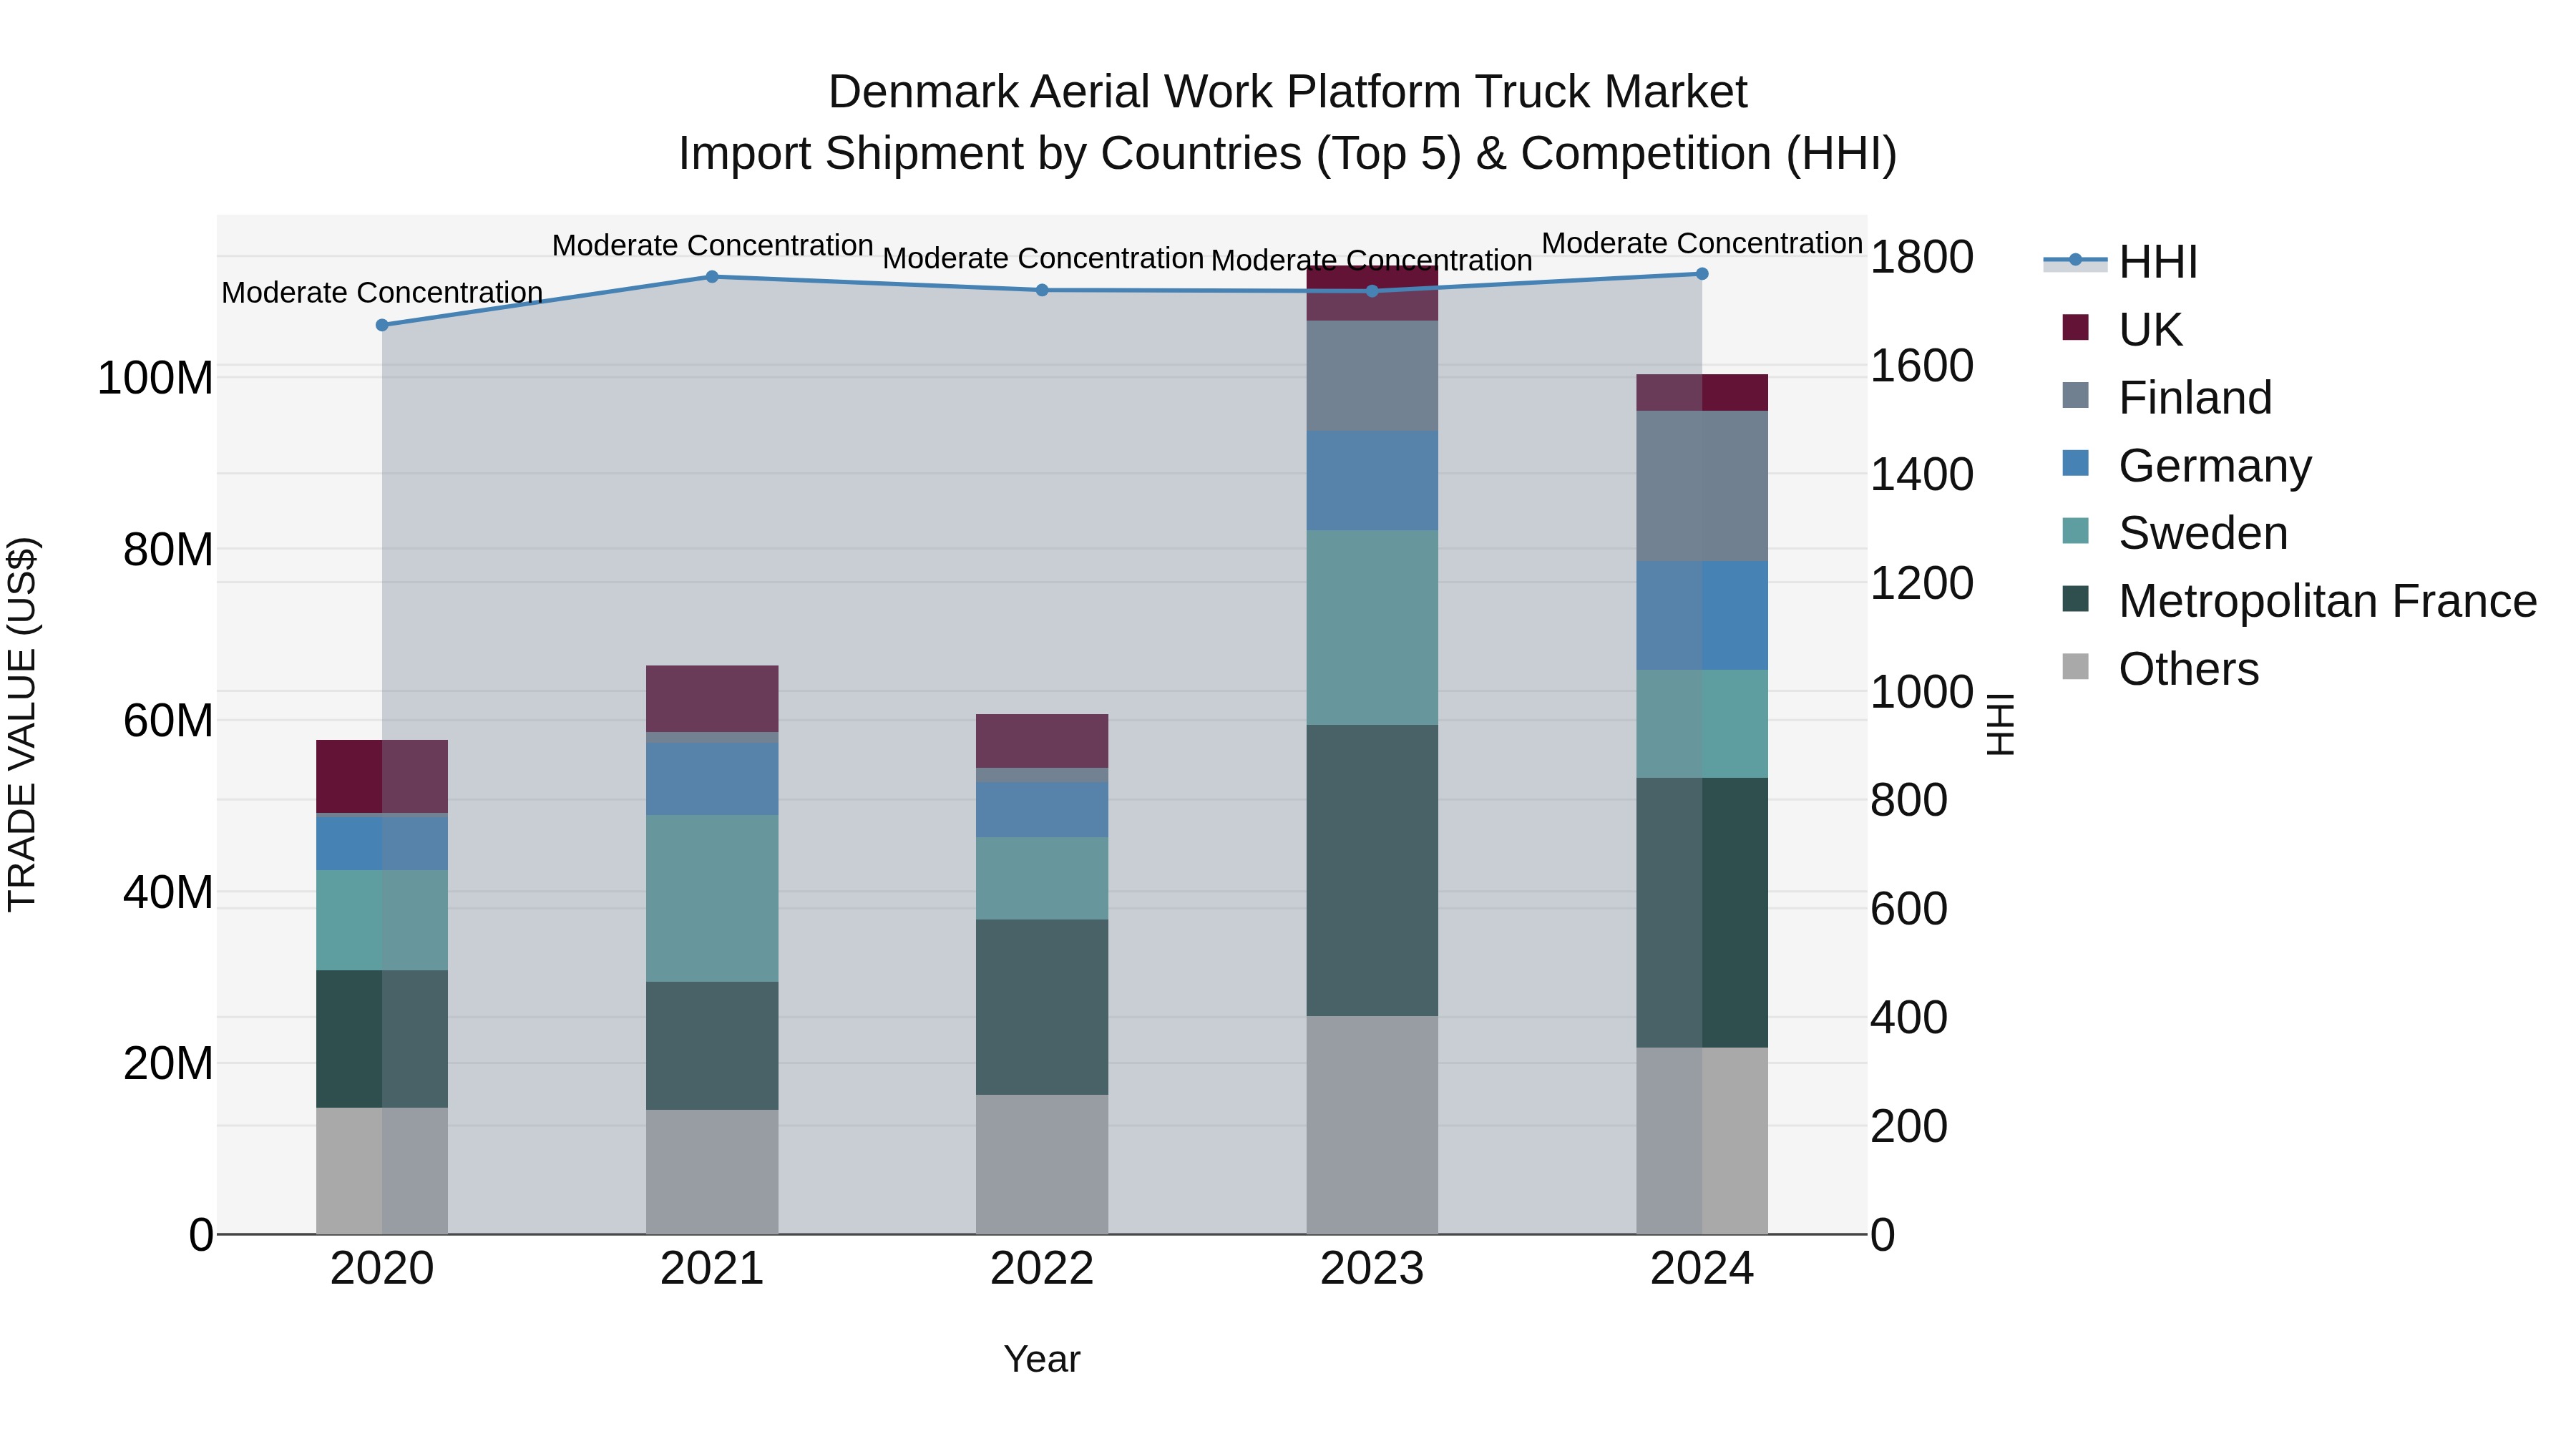Viewport: 2576px width, 1449px height.
Task: Click the 400 HHI axis tick label
Action: pyautogui.click(x=1909, y=1018)
